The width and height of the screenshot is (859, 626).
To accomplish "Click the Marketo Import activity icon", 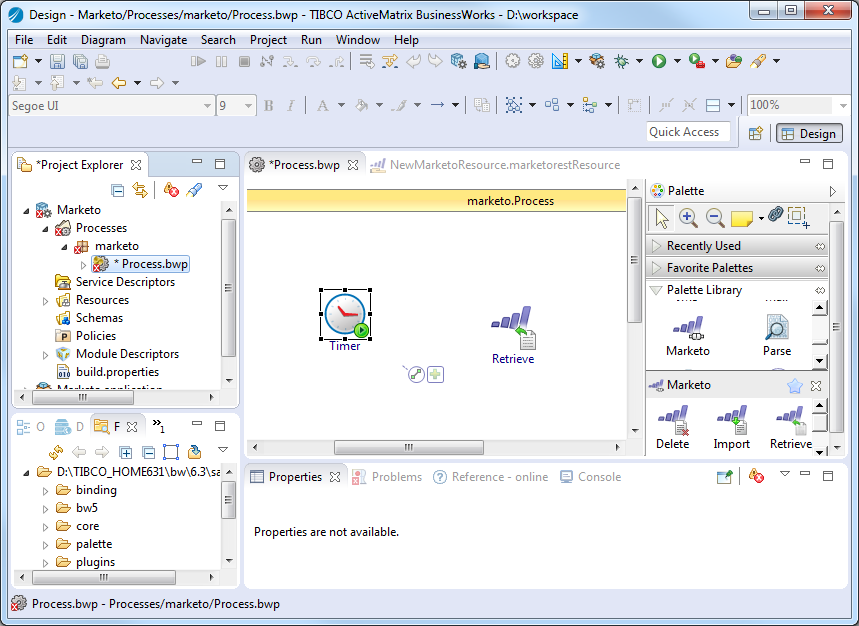I will point(731,418).
